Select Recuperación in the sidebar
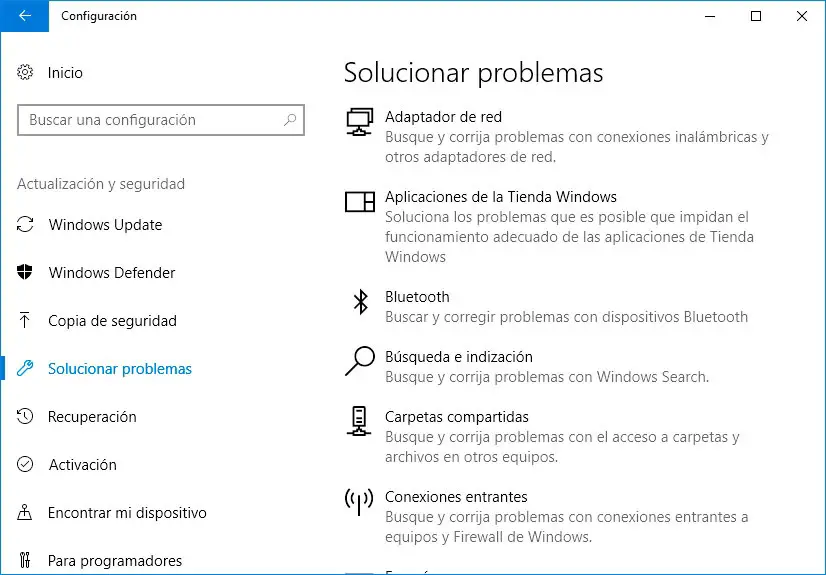This screenshot has width=826, height=575. (x=92, y=417)
